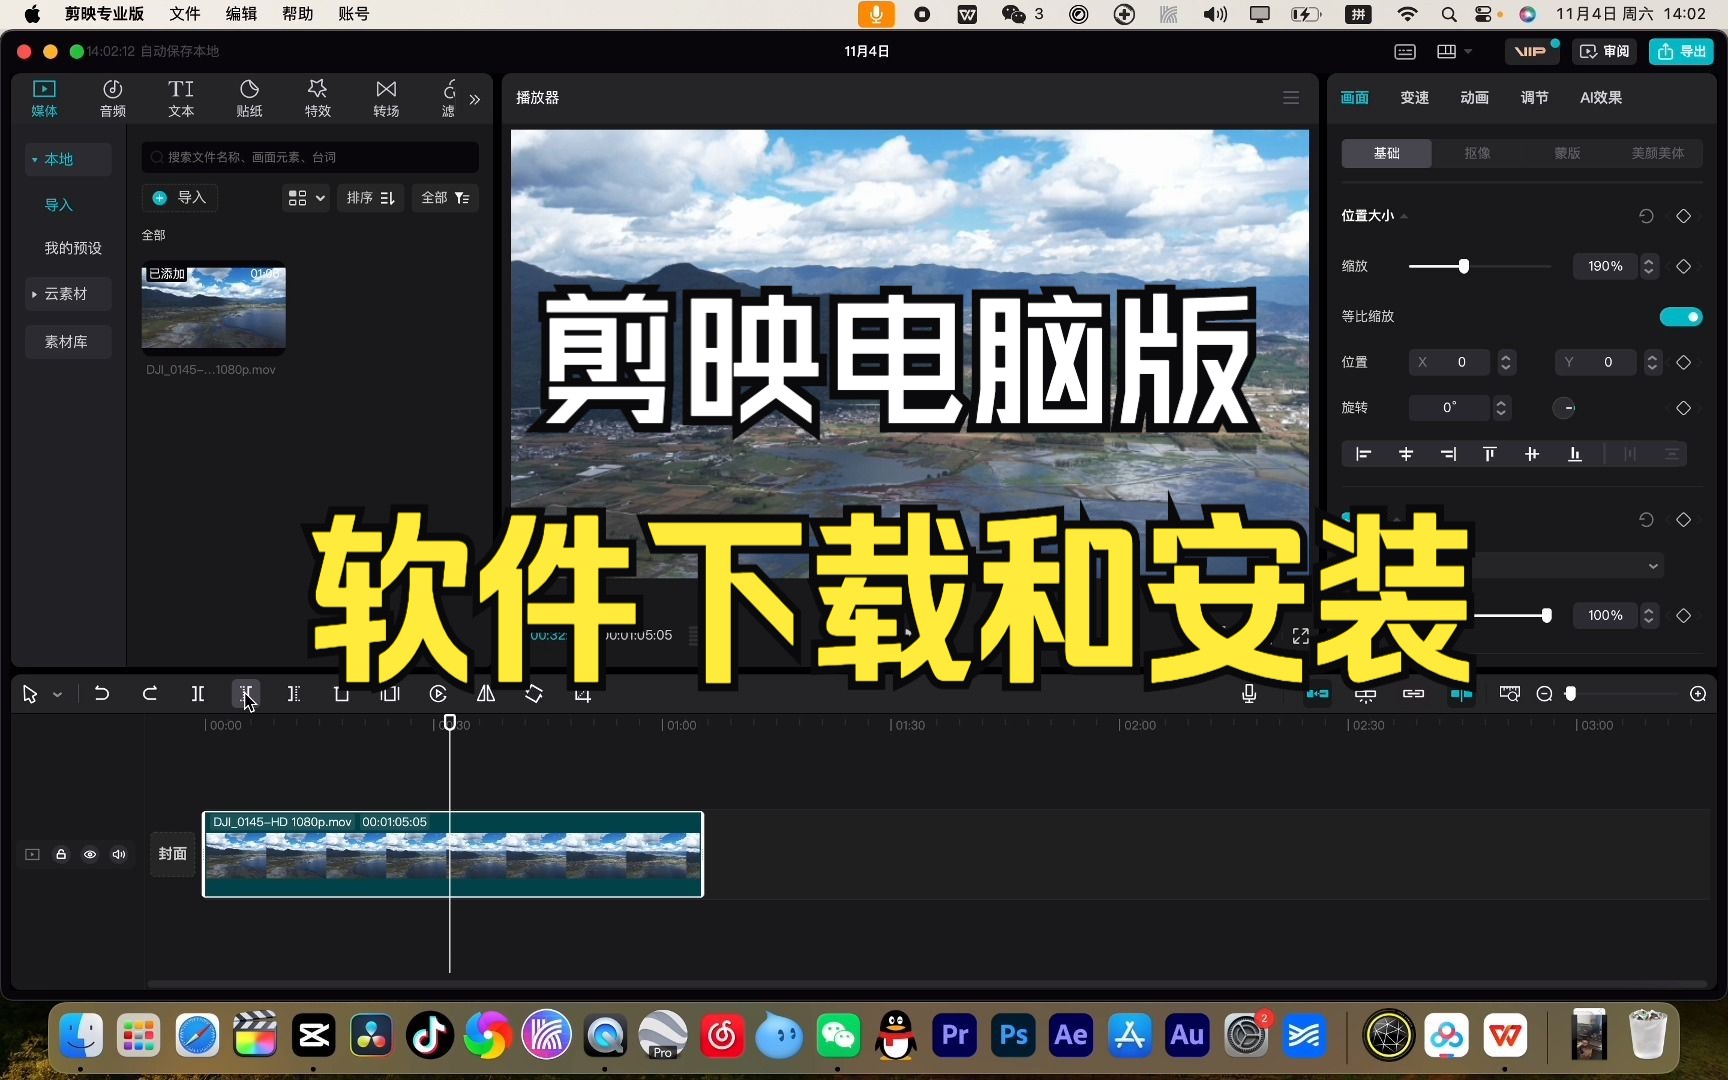Switch to the 变速 speed tab
1728x1080 pixels.
pos(1414,97)
